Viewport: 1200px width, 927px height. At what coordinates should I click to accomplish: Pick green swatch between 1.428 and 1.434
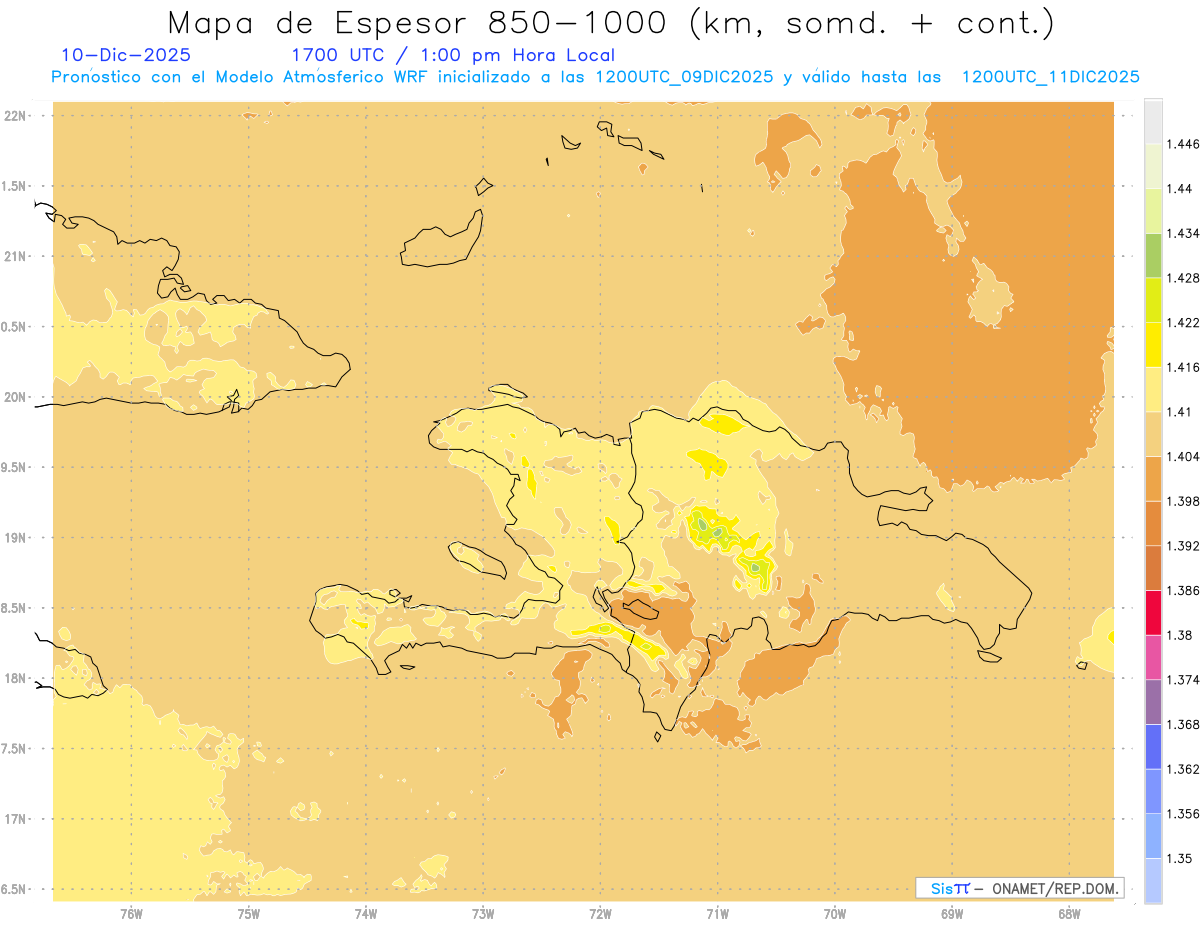1153,255
